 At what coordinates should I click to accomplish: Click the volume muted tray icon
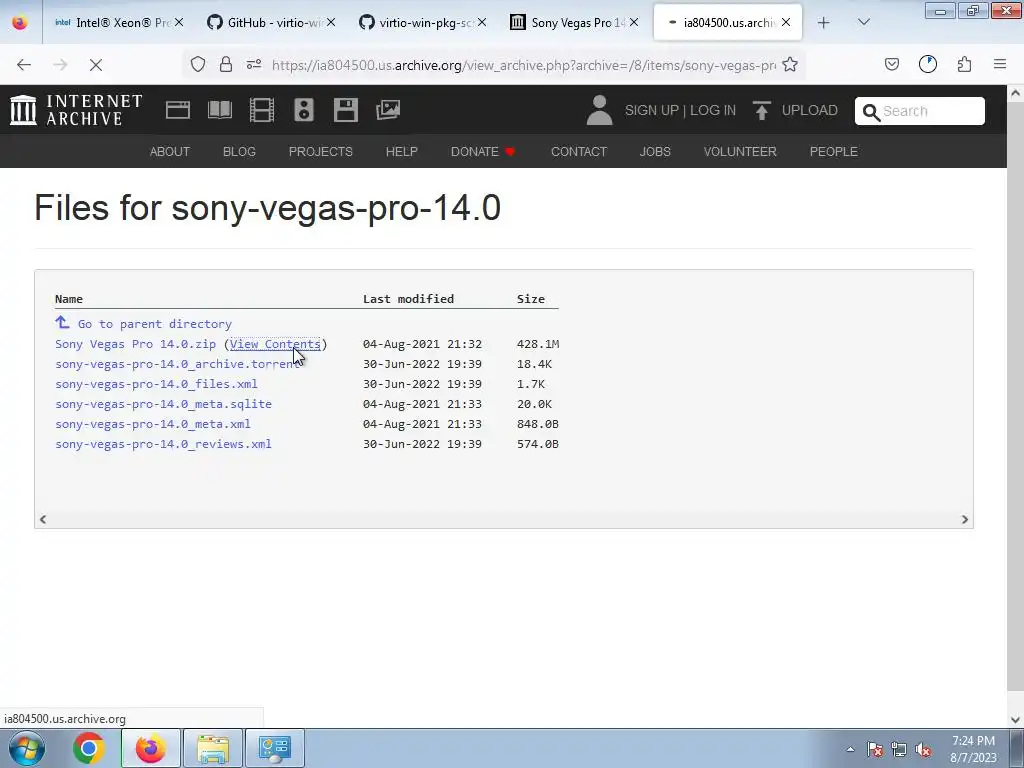point(923,750)
